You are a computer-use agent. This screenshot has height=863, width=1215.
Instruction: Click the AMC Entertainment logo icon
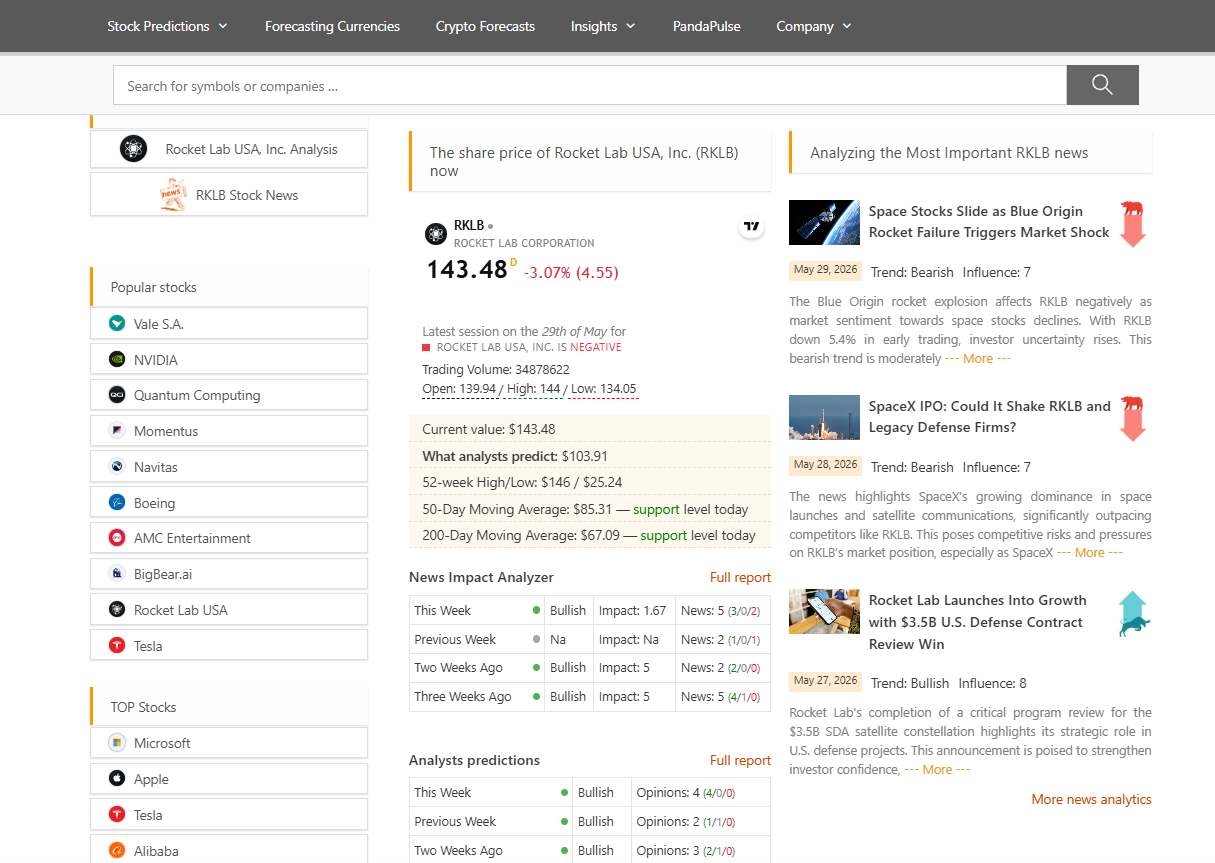tap(116, 538)
